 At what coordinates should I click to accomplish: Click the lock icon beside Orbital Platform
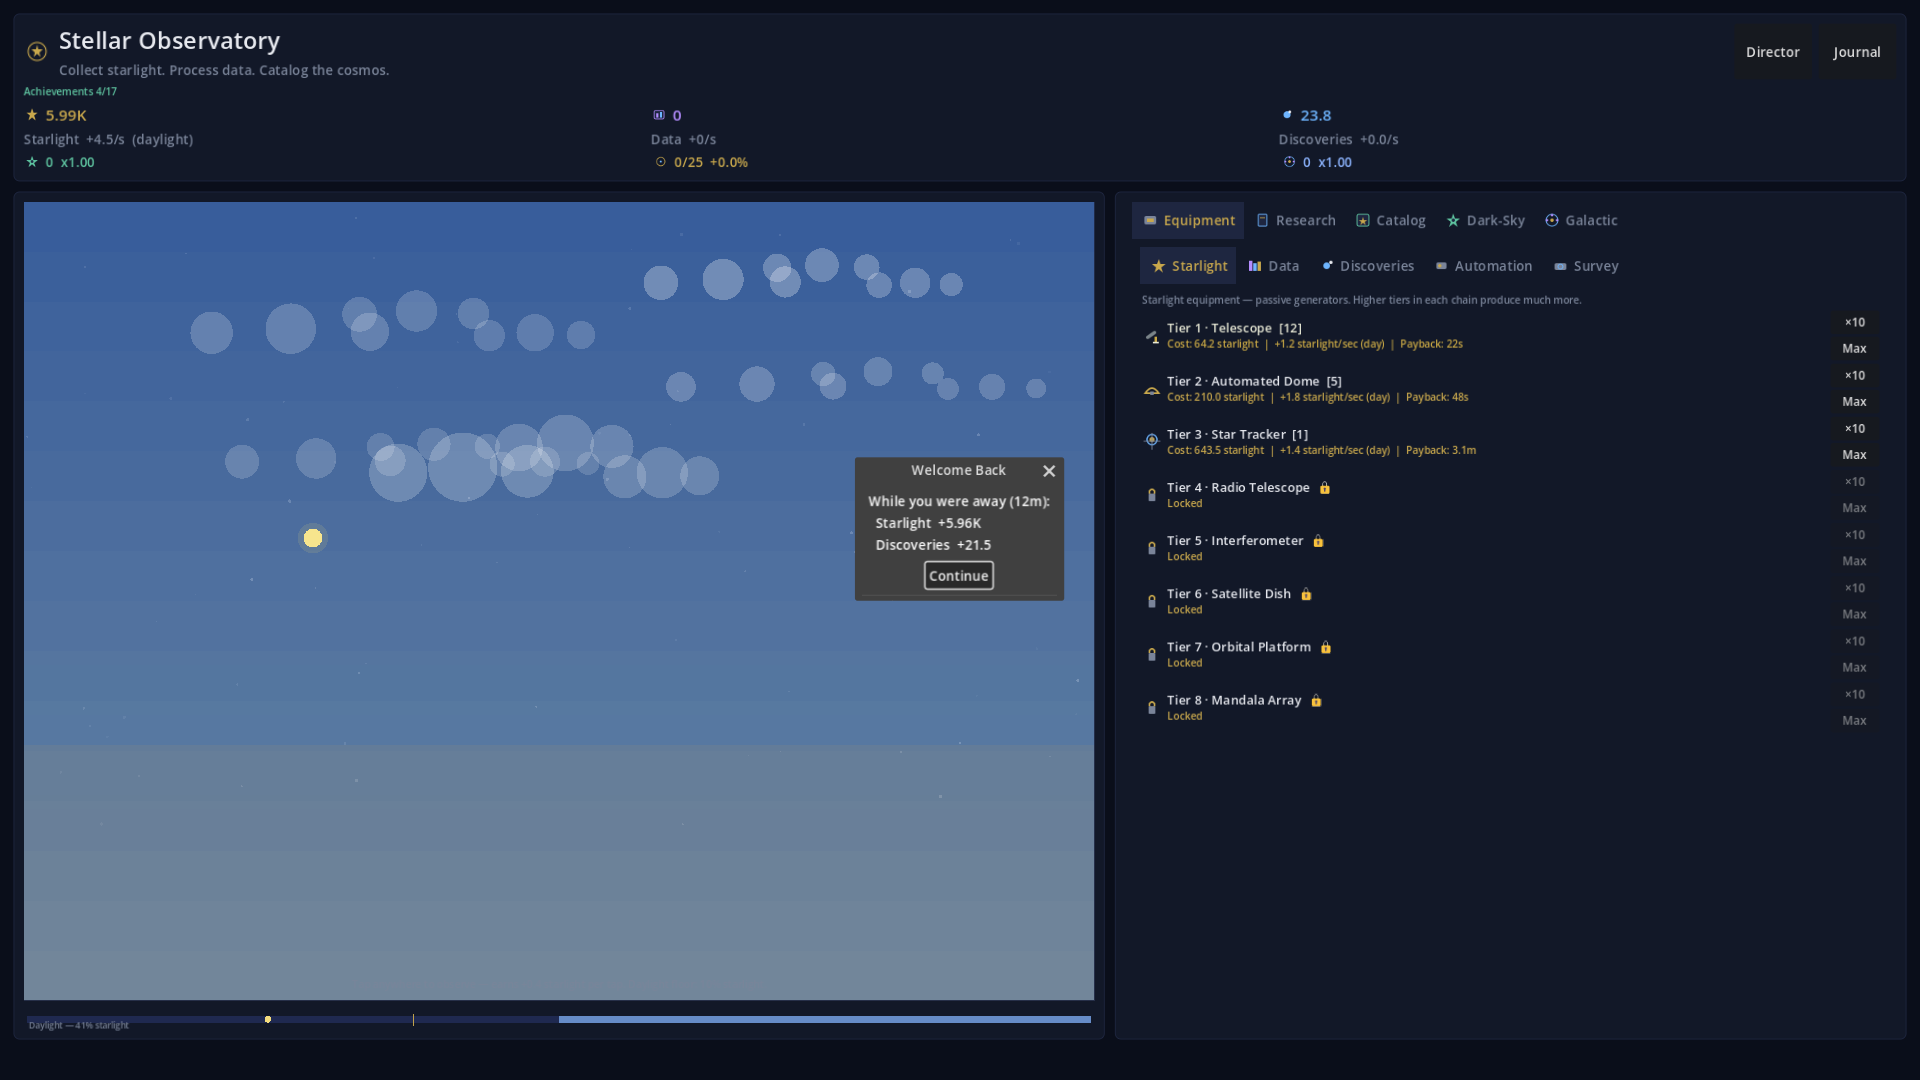point(1326,647)
